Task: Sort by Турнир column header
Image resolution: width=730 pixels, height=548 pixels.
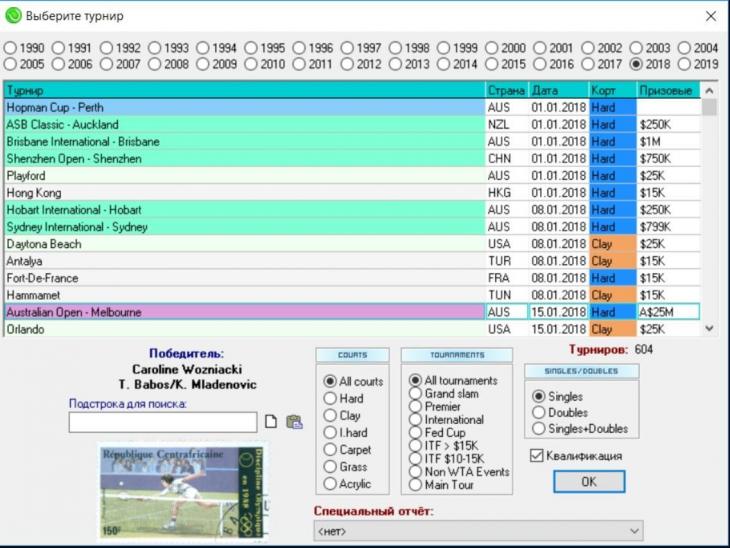Action: coord(243,90)
